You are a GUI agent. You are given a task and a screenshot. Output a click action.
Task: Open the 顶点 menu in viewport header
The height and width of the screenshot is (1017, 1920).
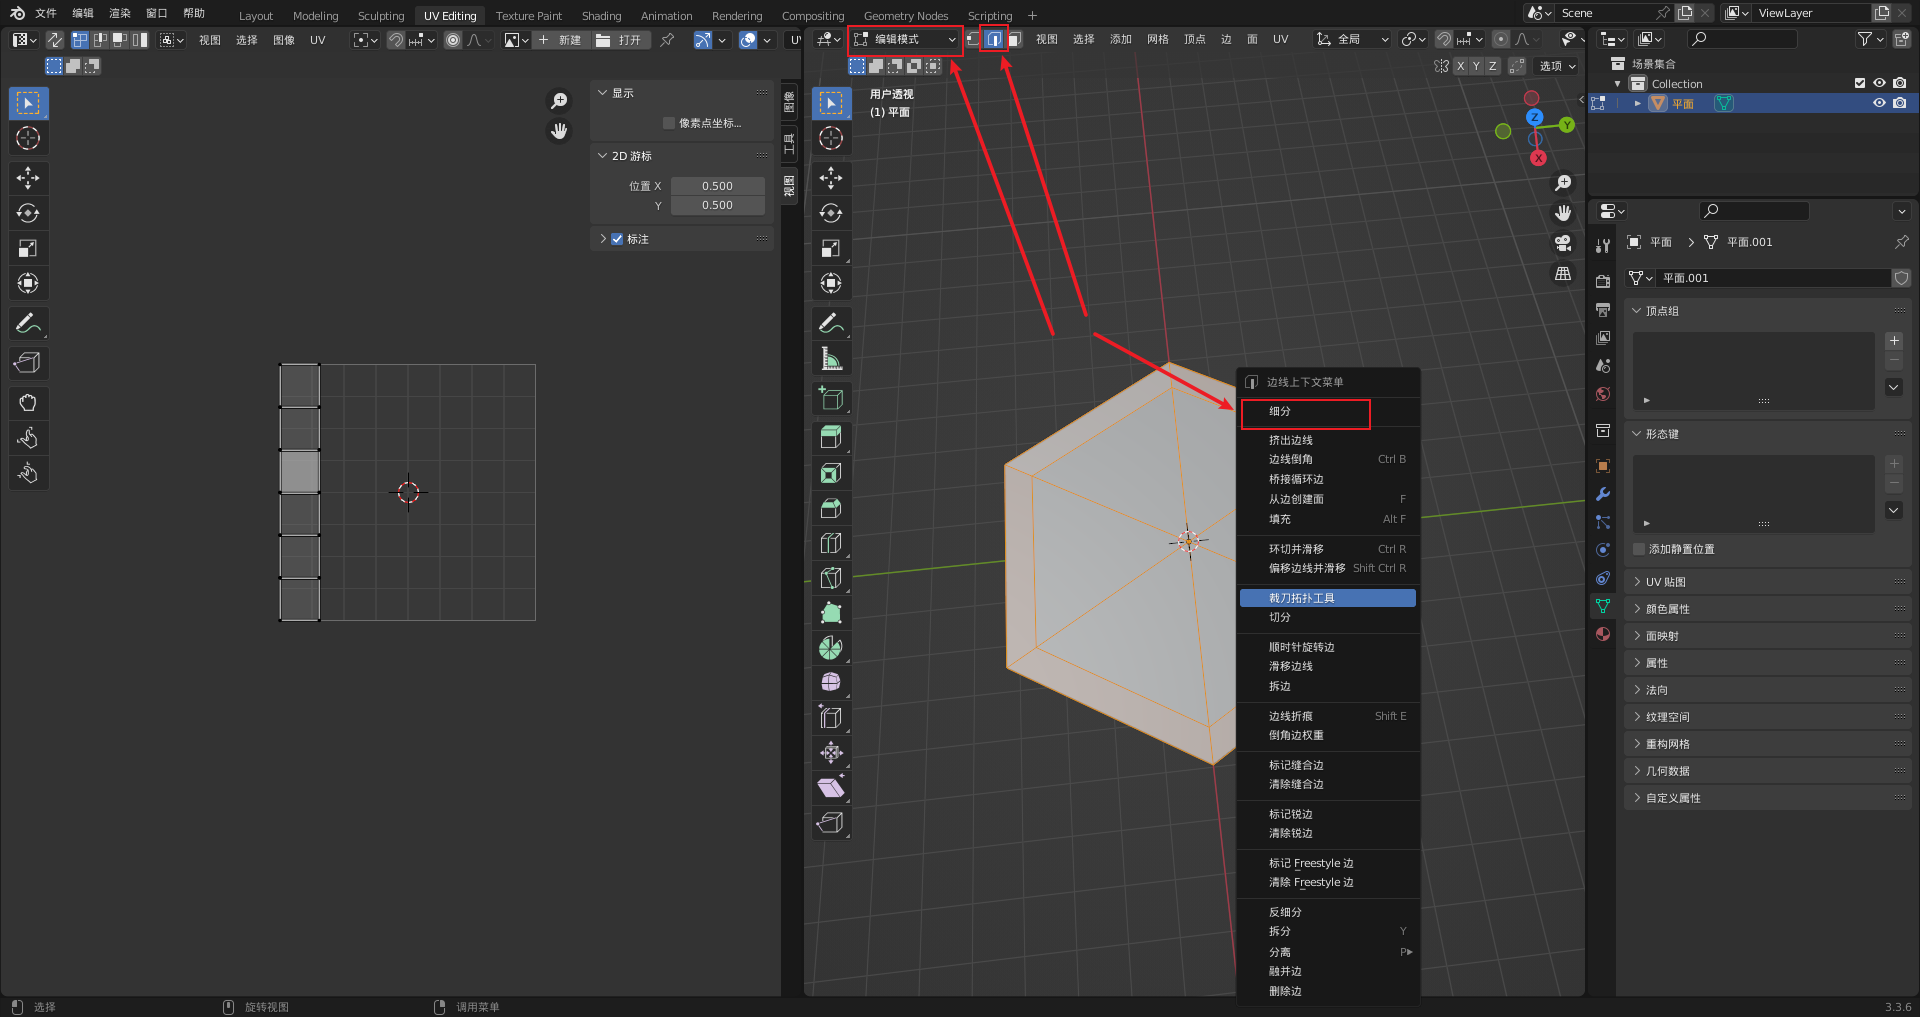click(1195, 39)
